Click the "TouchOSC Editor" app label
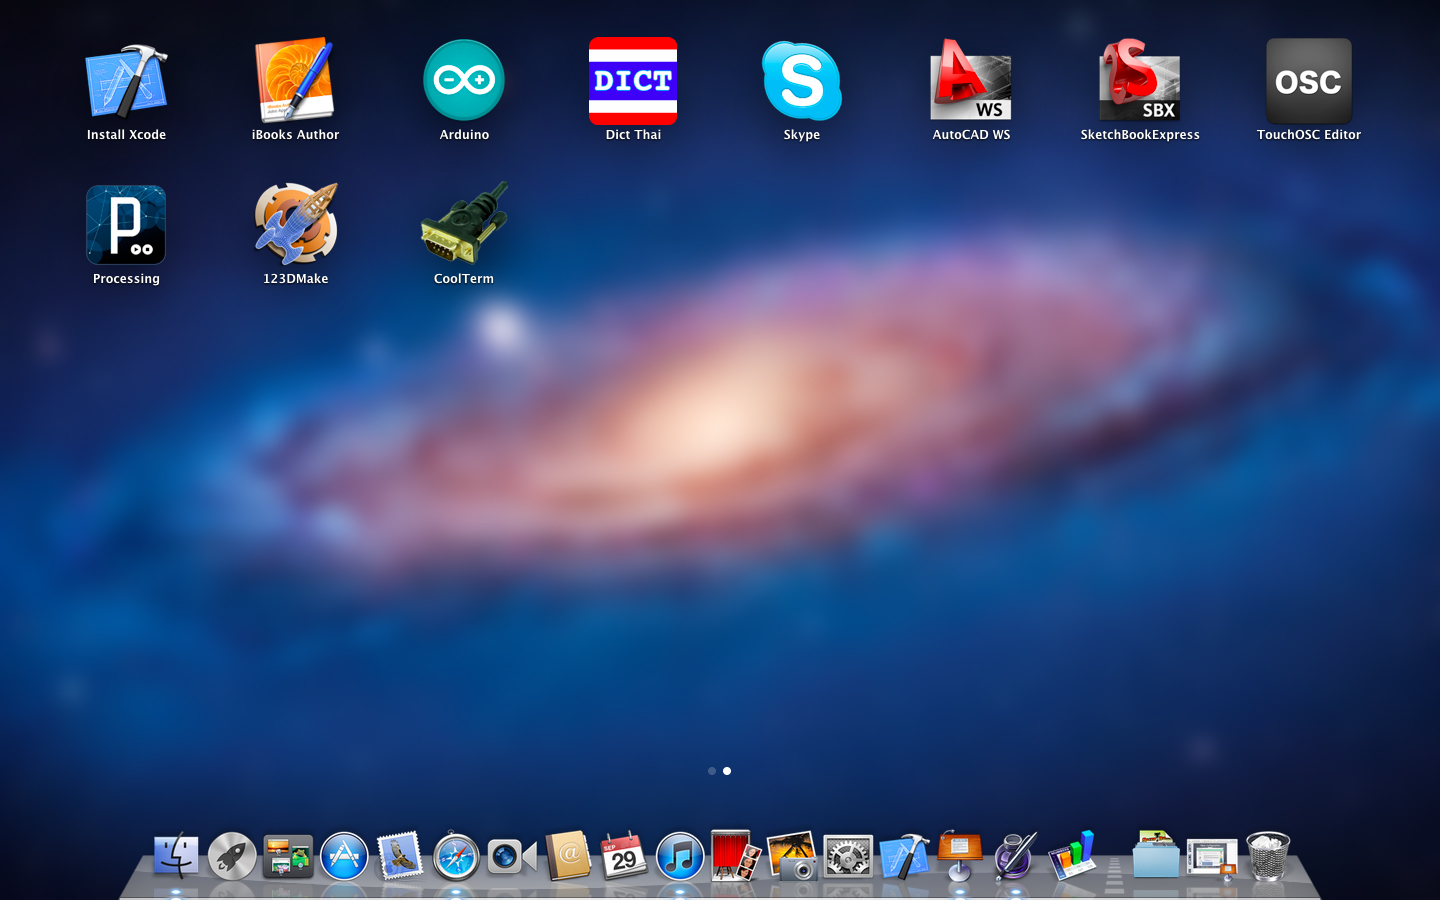Screen dimensions: 1440x900 click(x=1309, y=135)
